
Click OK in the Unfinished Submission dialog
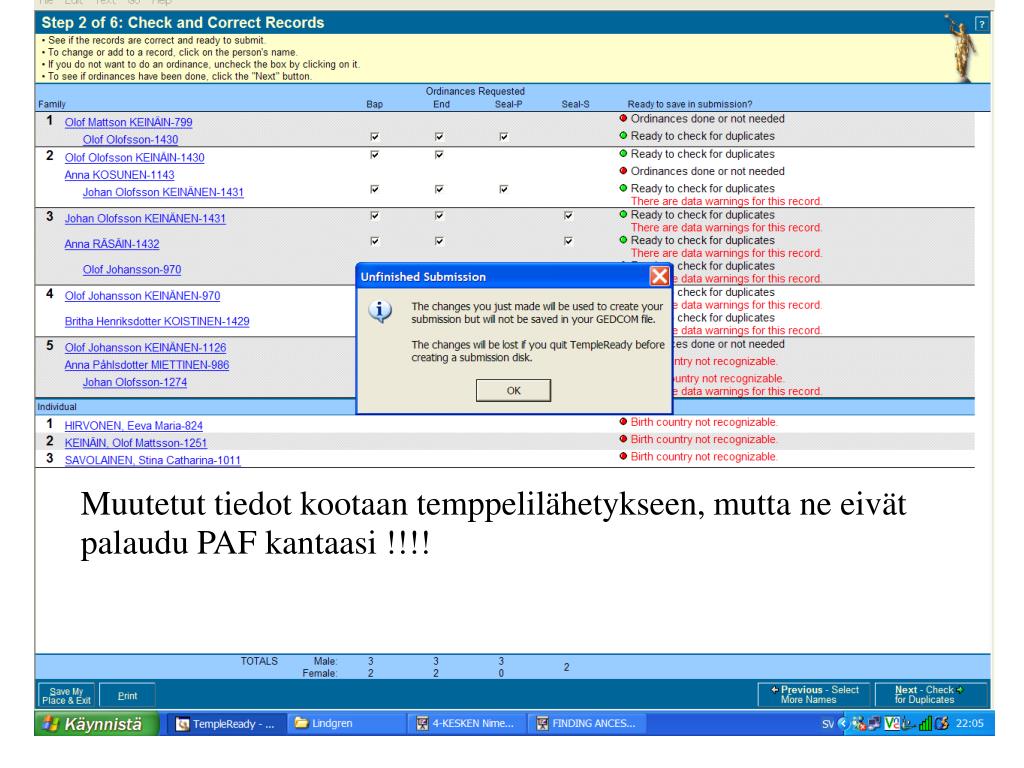pos(513,391)
